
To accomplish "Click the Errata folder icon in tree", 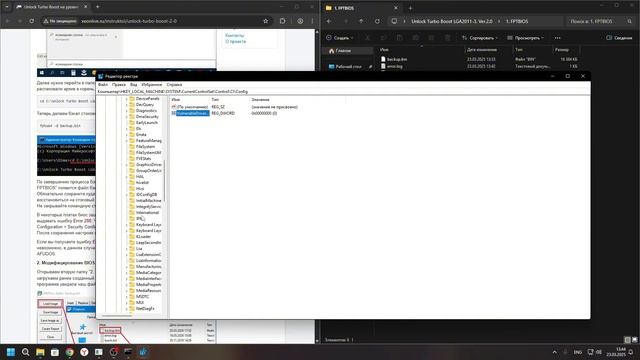I will click(x=132, y=135).
